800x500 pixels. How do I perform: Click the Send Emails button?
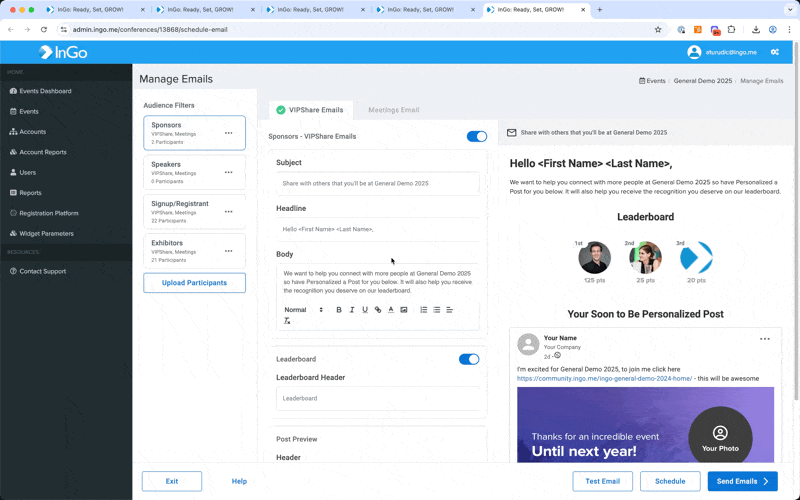click(742, 481)
